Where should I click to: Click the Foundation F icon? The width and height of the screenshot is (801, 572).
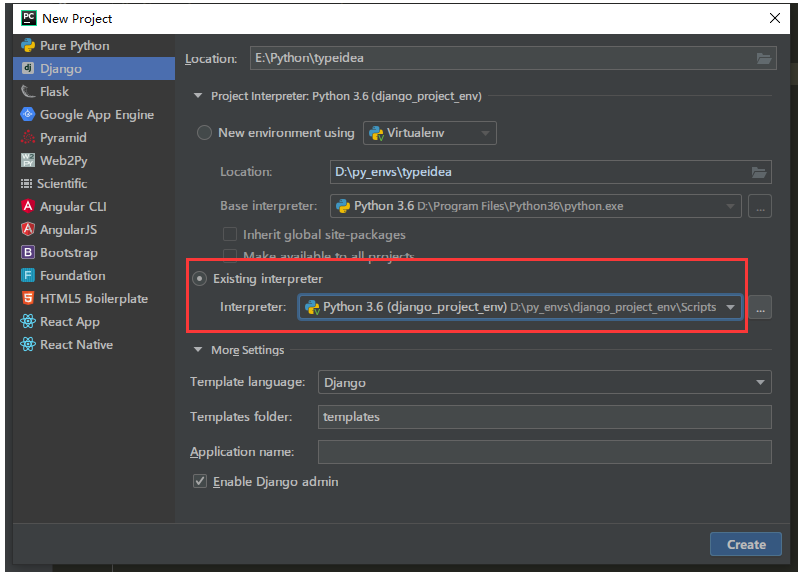click(x=28, y=275)
